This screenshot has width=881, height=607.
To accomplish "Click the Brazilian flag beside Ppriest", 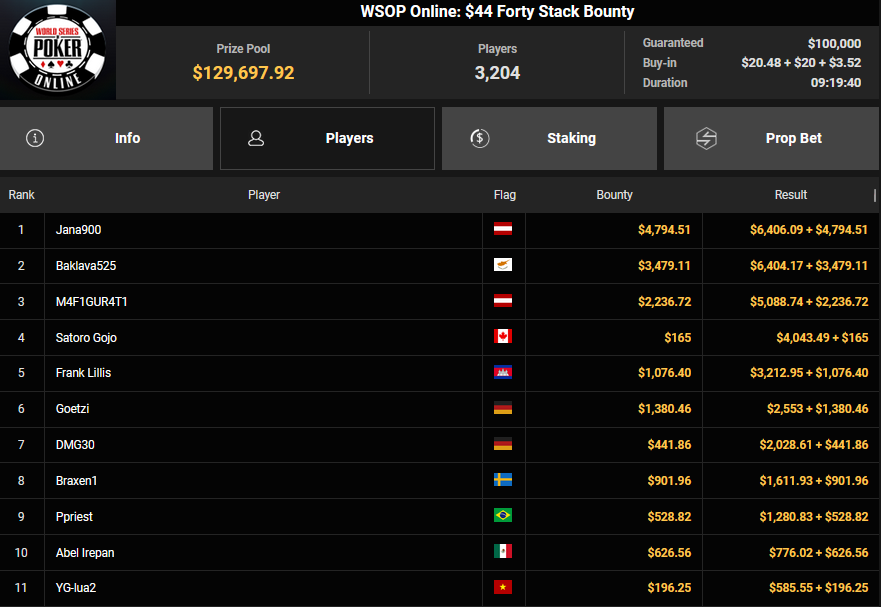I will pos(503,516).
